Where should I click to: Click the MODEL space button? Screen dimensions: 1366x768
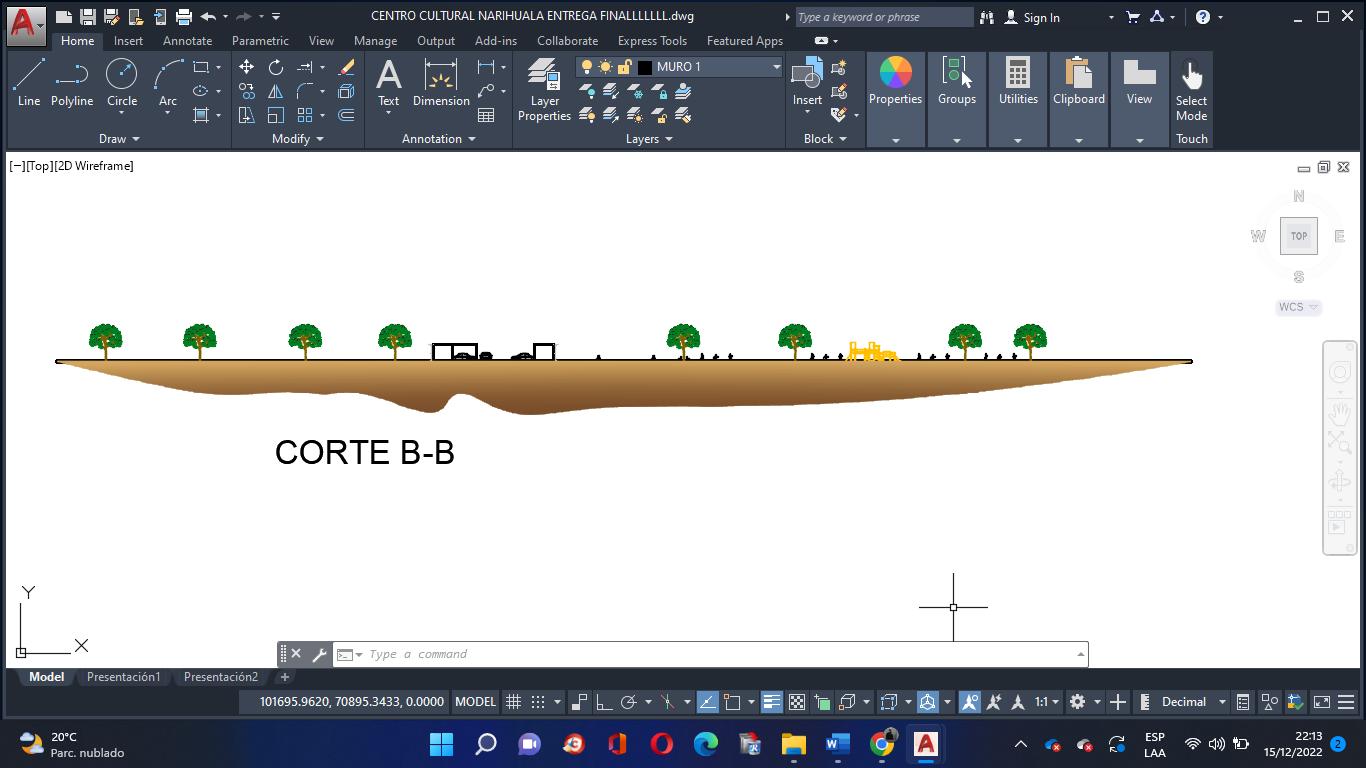click(475, 702)
